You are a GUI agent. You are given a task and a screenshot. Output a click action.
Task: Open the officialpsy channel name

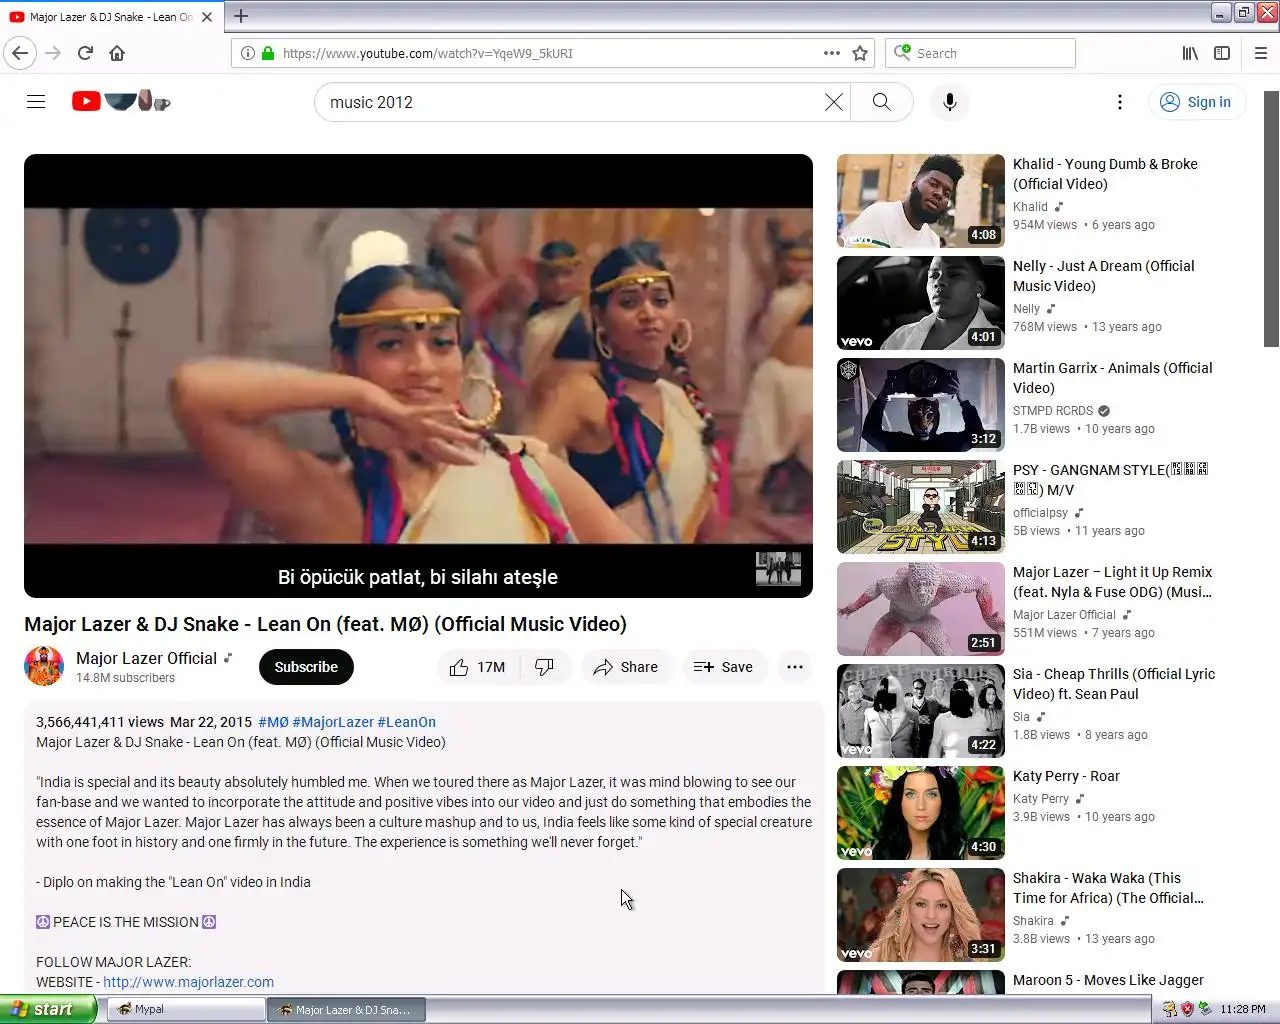[1040, 513]
